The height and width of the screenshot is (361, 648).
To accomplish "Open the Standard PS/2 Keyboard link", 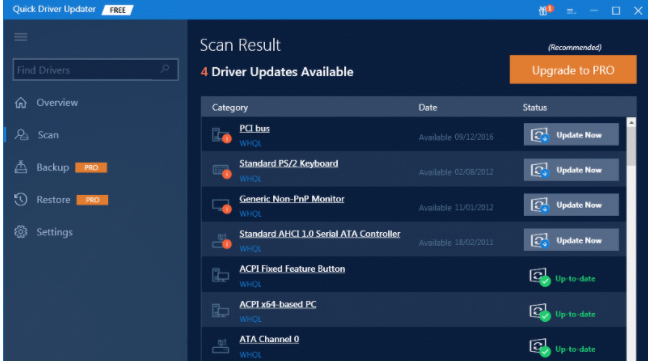I will point(288,164).
